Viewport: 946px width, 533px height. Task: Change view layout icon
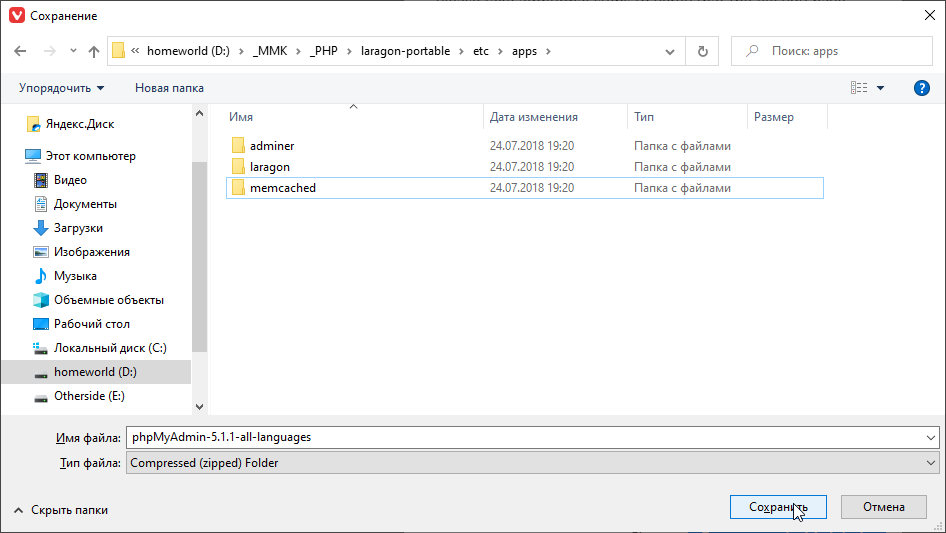(x=859, y=88)
